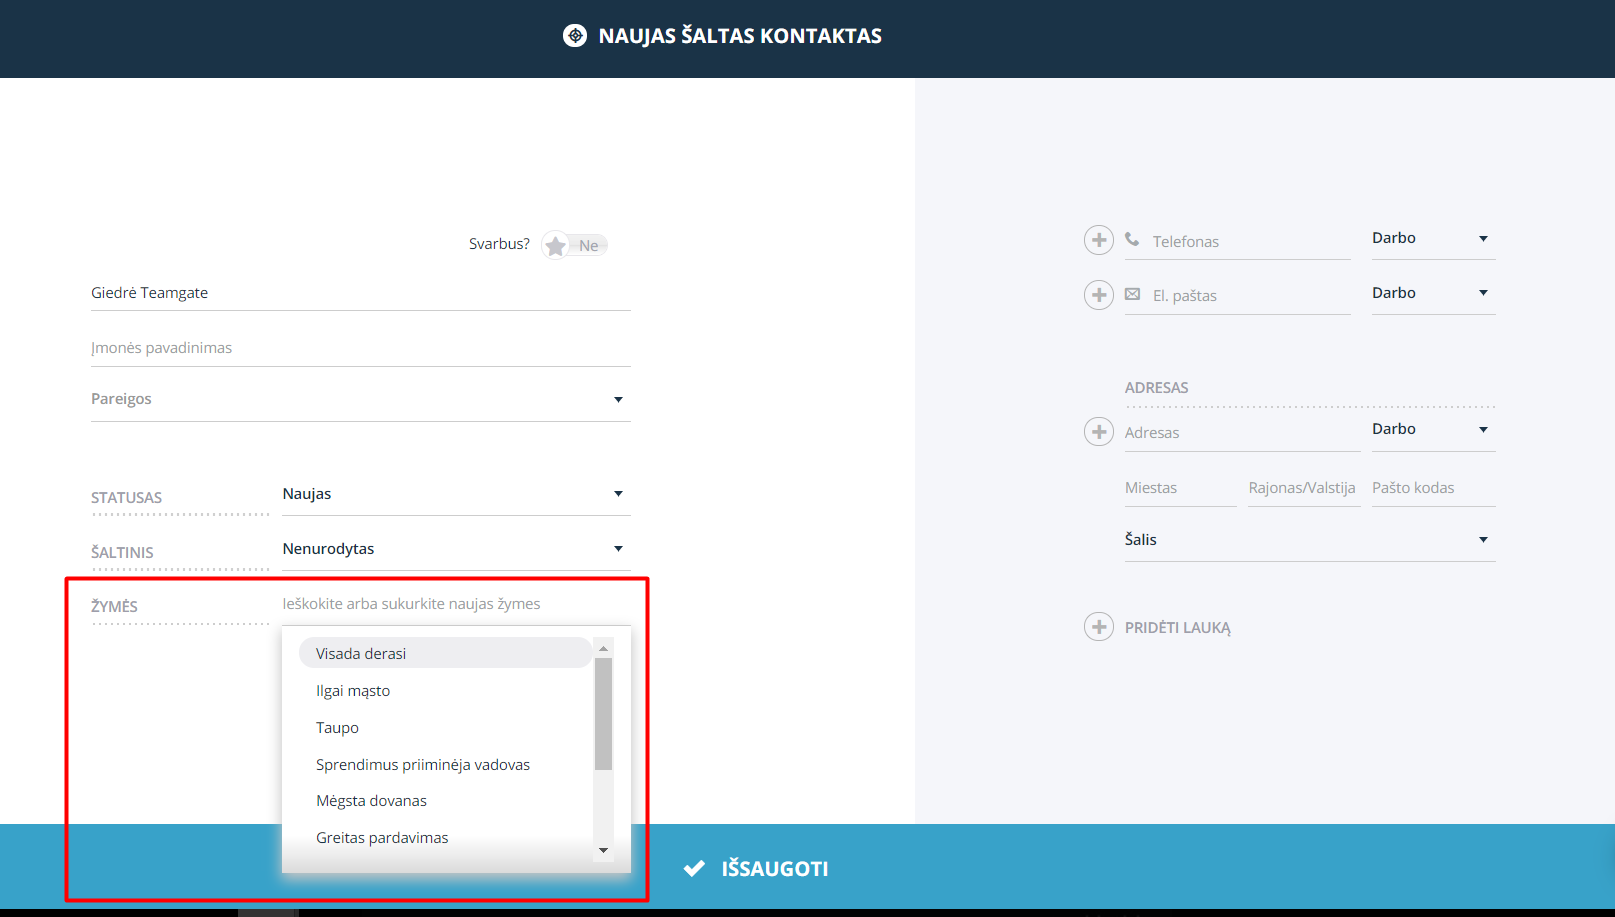Open the email type Darbo dropdown
The height and width of the screenshot is (917, 1615).
[1433, 293]
